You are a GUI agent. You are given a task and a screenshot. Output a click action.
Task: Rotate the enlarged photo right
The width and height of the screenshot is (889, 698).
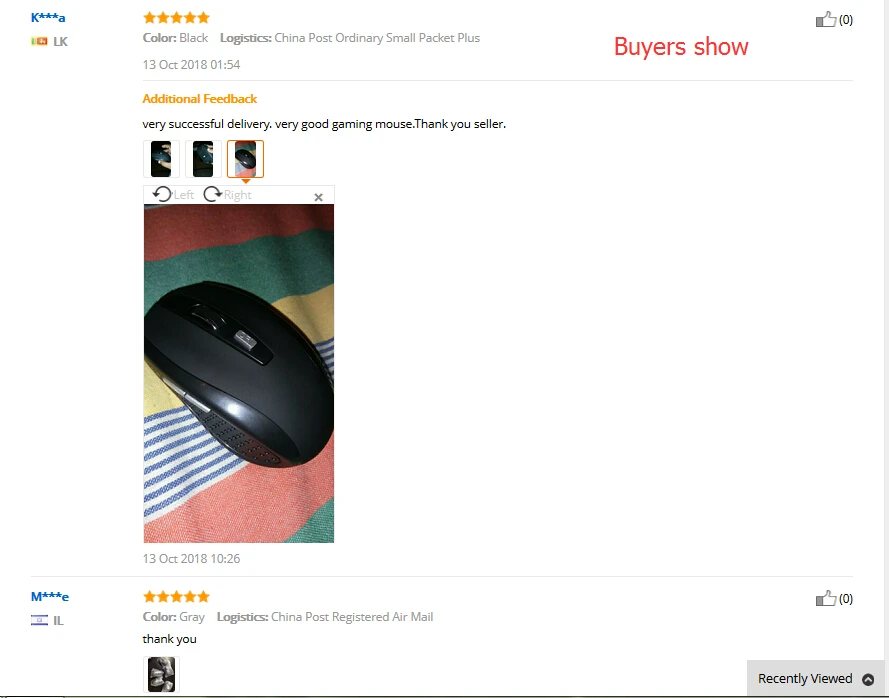227,194
